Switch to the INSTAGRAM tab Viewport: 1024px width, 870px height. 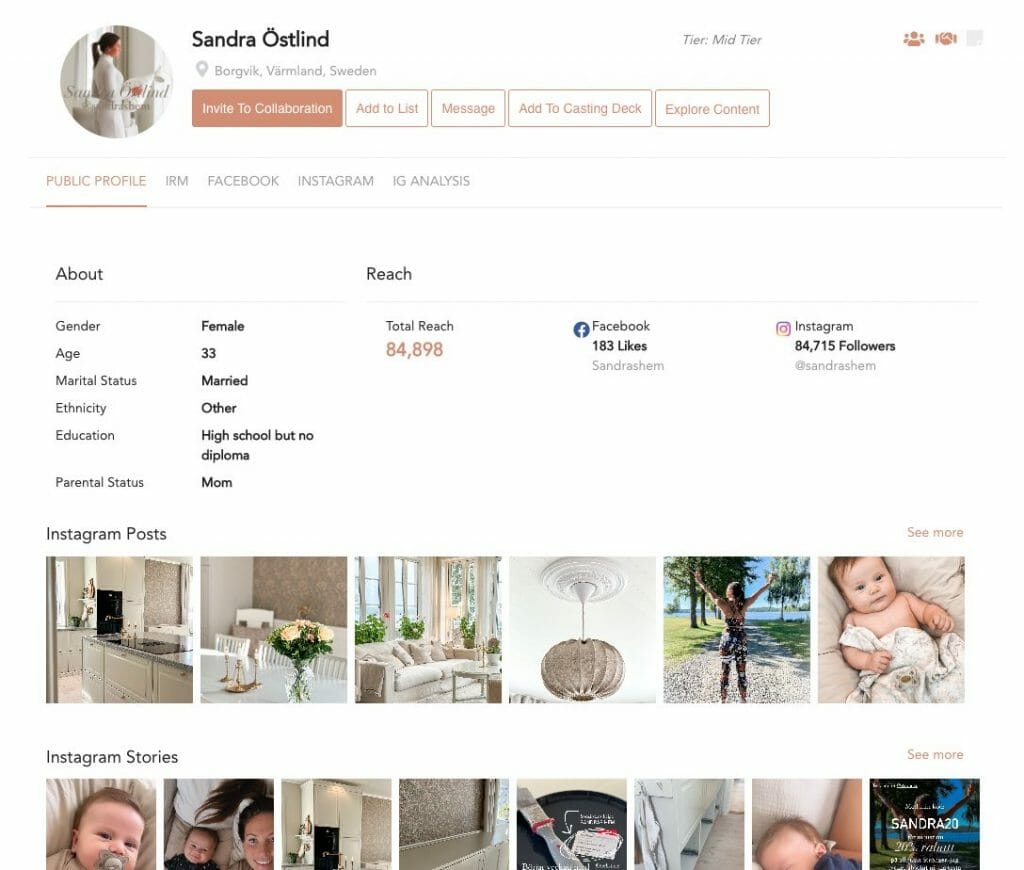point(336,181)
